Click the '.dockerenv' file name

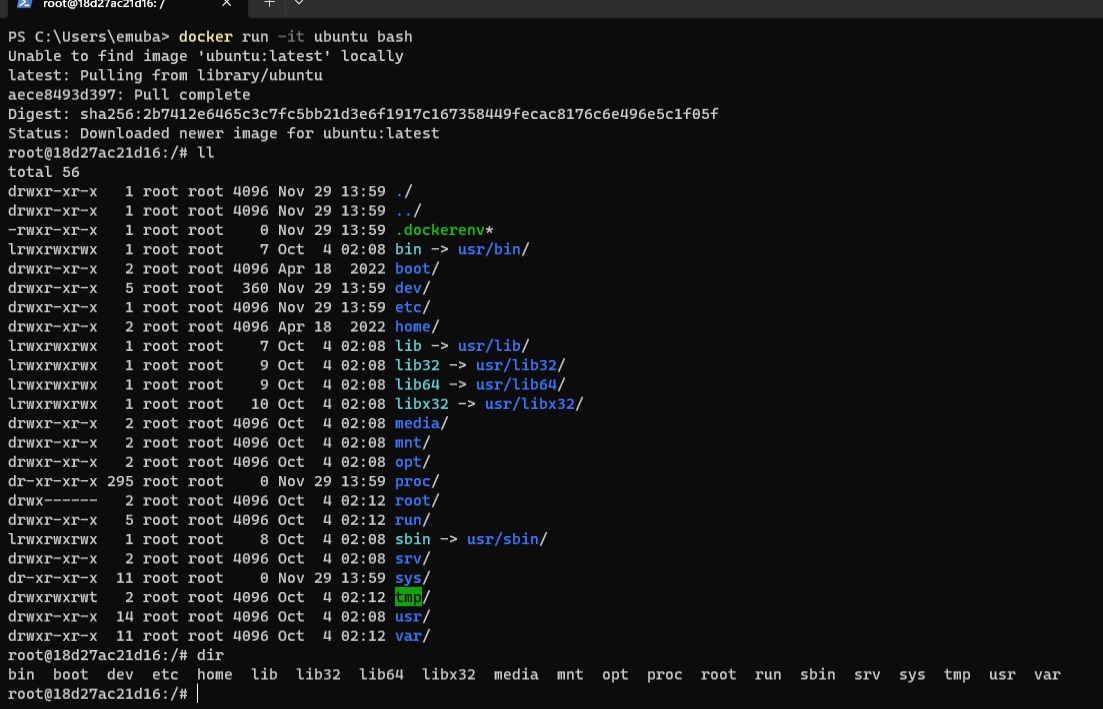(440, 230)
